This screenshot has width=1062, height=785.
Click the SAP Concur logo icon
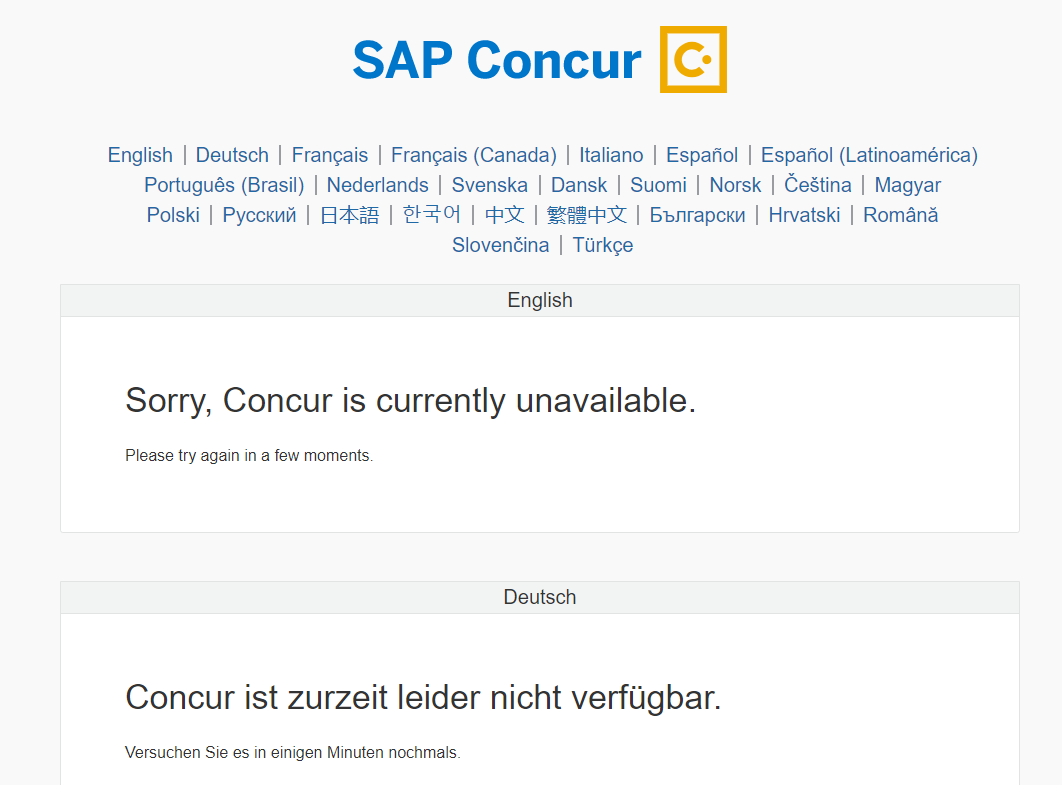pos(693,59)
